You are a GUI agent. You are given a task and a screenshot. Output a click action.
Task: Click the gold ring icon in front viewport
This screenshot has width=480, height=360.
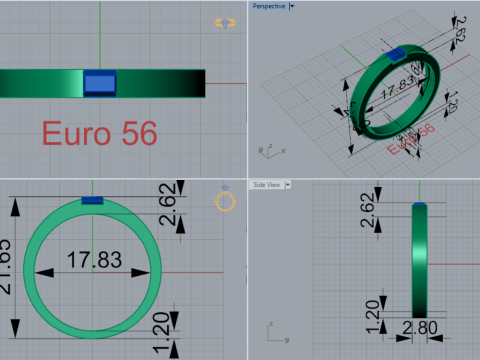[x=225, y=199]
